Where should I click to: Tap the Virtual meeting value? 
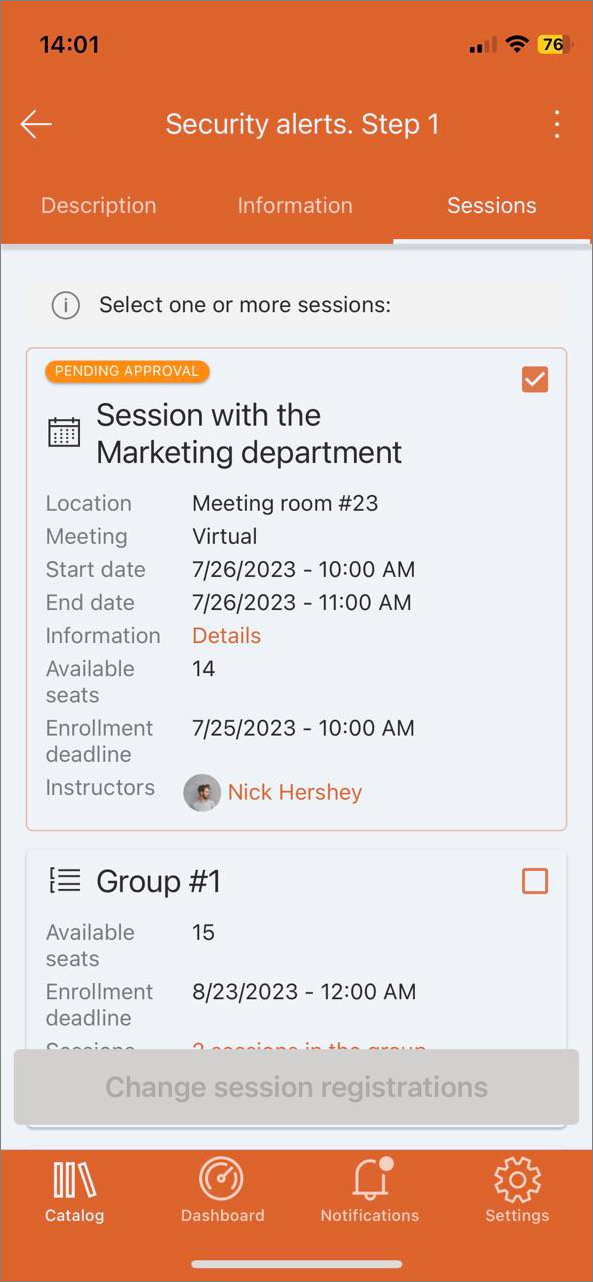225,536
